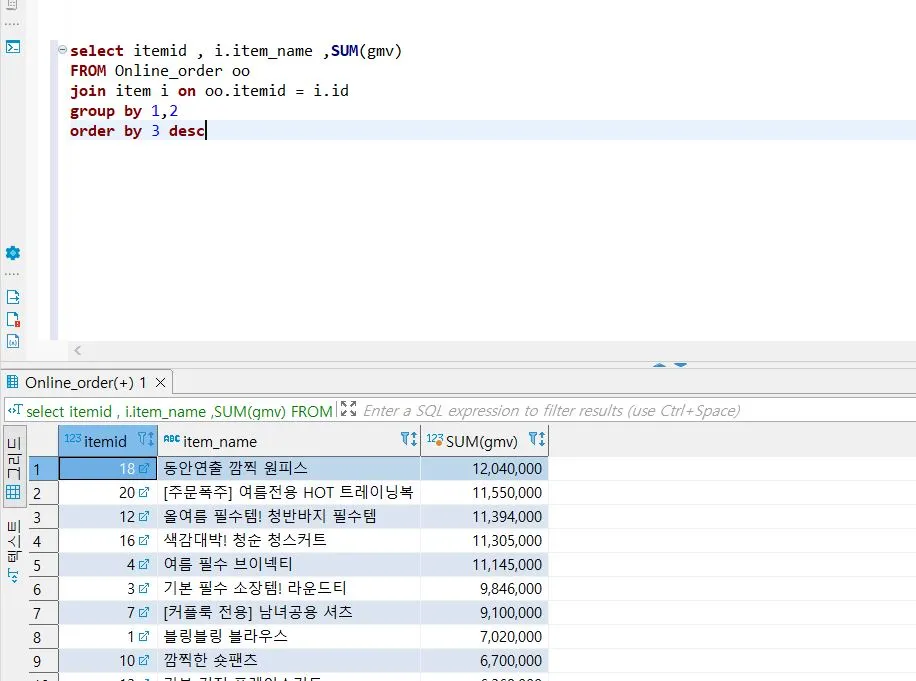
Task: Click the item_name column filter/sort icon
Action: (409, 439)
